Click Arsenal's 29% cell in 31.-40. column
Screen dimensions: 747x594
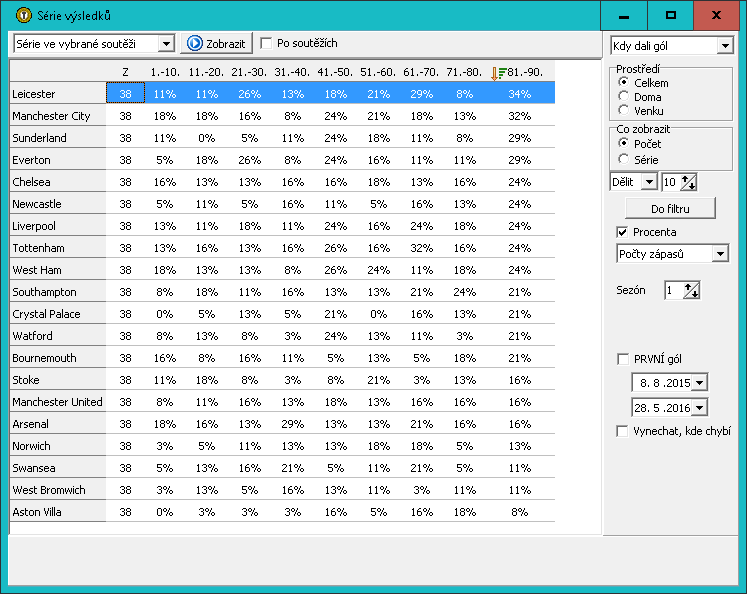coord(293,424)
